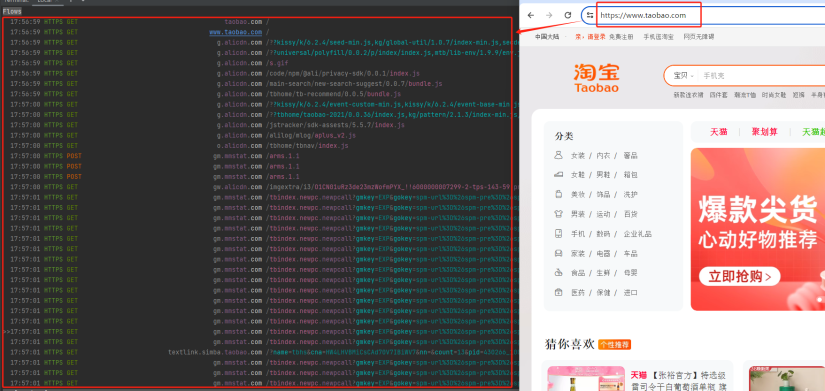Open the 洗护 category link

point(630,195)
